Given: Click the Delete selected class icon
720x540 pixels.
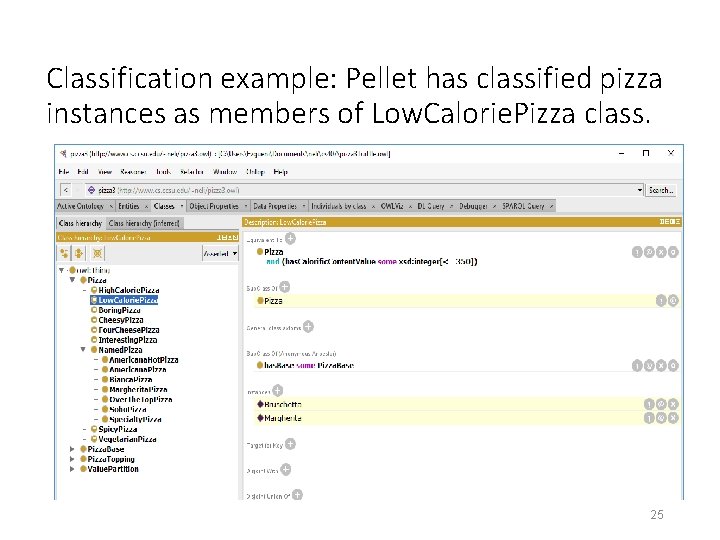Looking at the screenshot, I should pos(97,253).
